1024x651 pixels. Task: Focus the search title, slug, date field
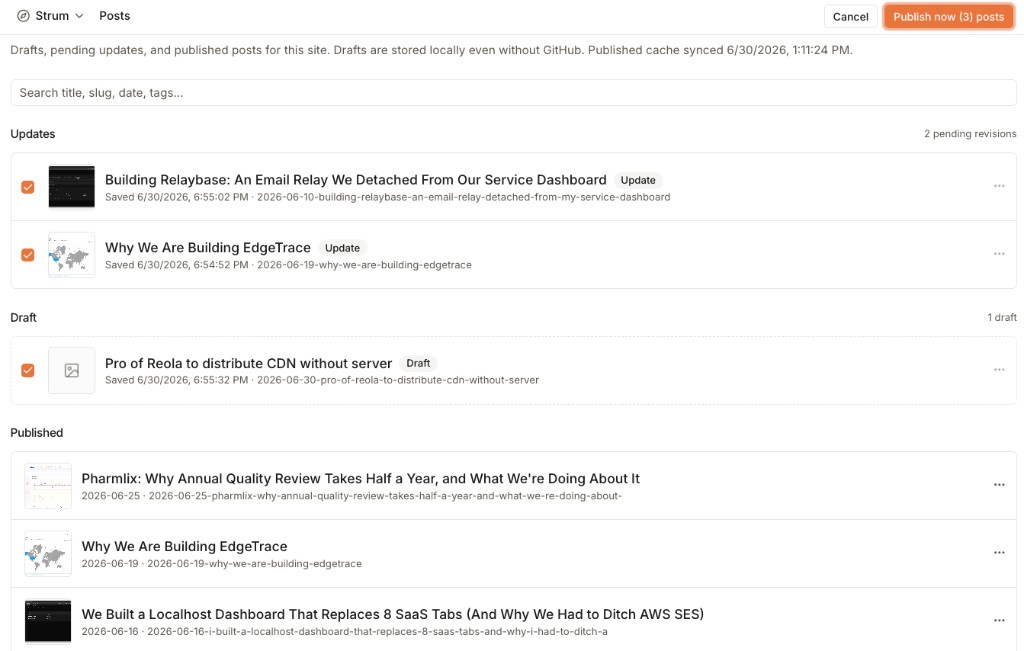pyautogui.click(x=513, y=93)
